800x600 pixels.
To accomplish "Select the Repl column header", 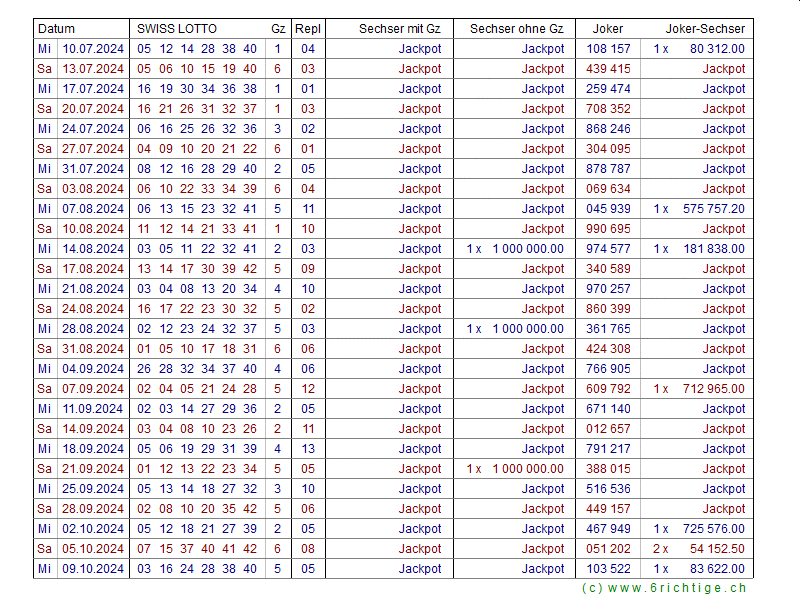I will tap(308, 29).
